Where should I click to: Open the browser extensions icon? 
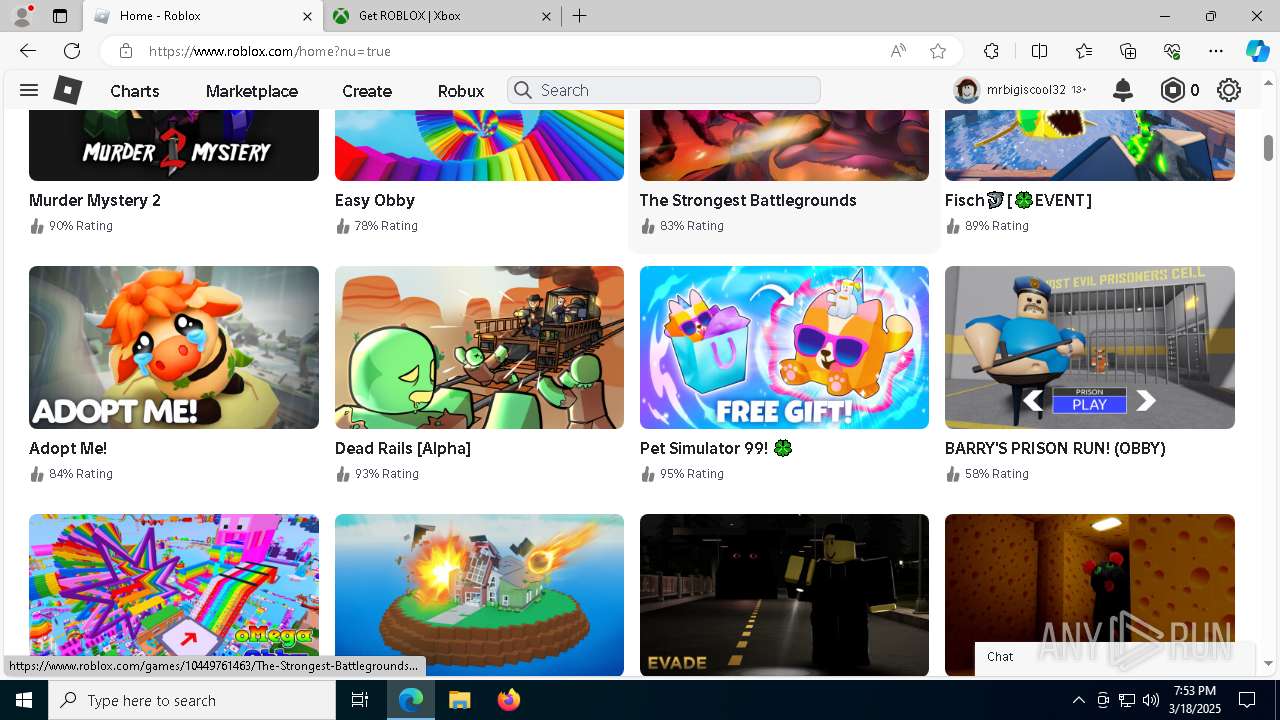(991, 51)
